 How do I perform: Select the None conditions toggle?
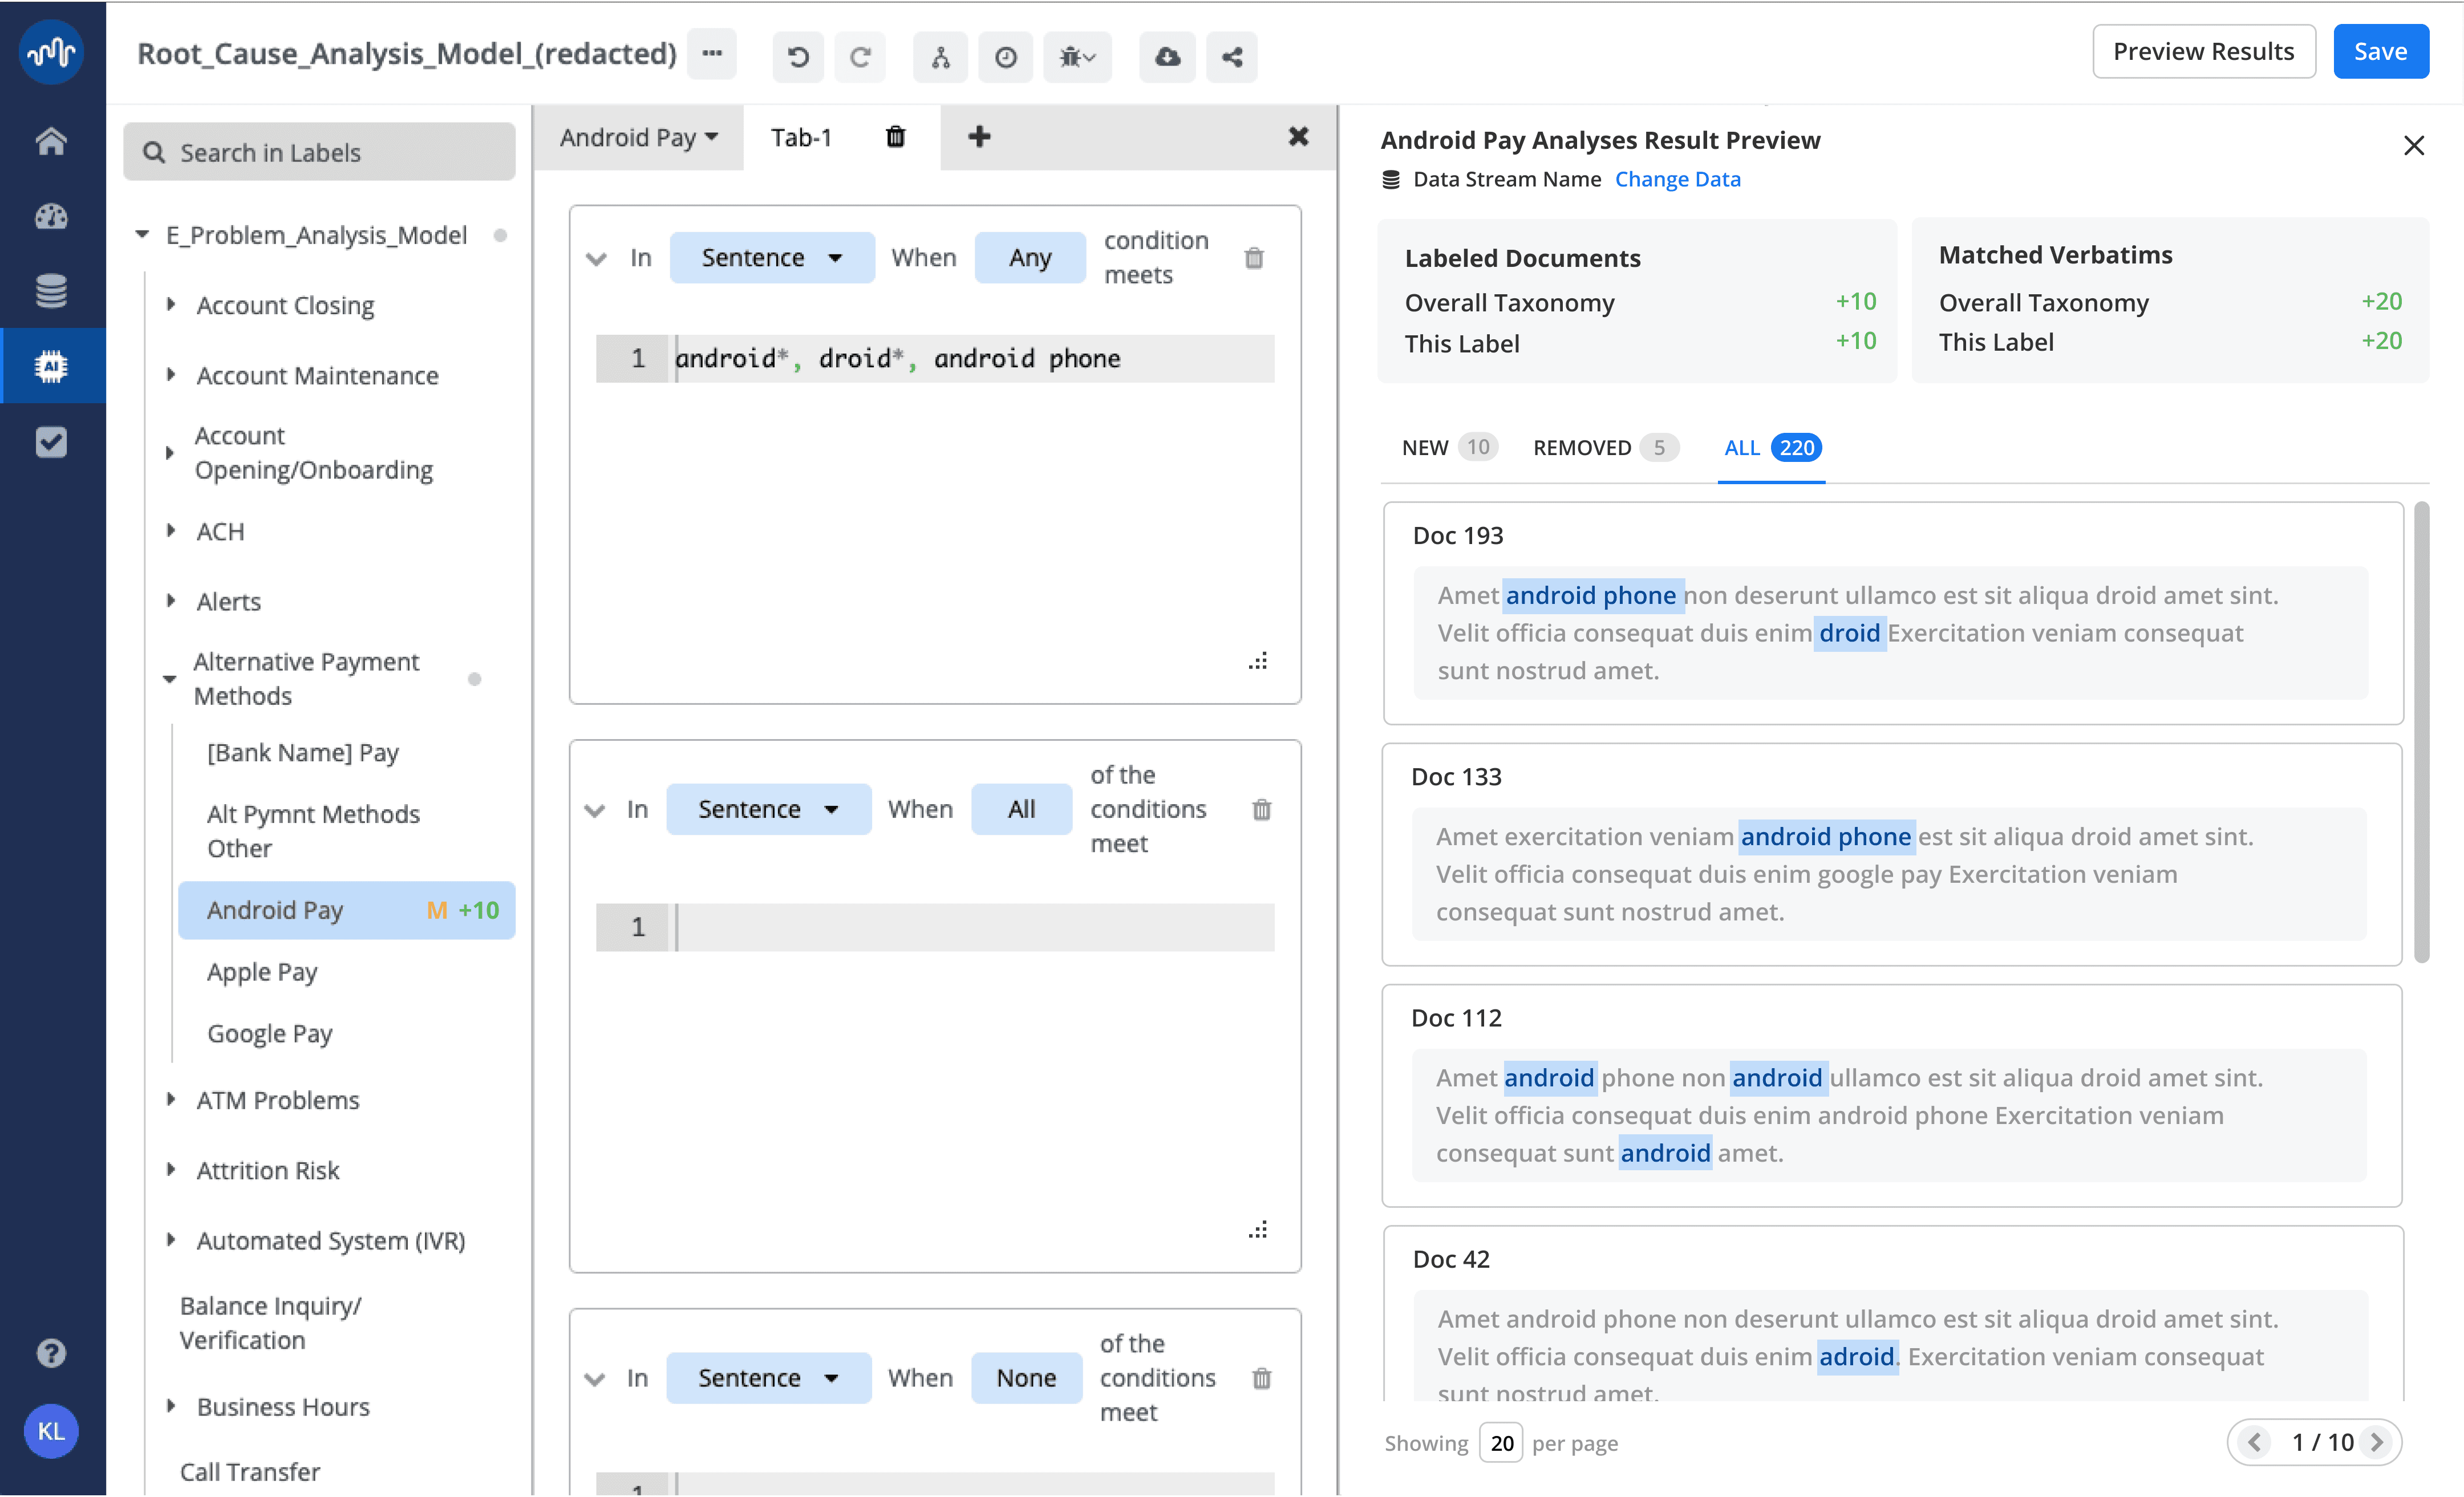pyautogui.click(x=1026, y=1378)
